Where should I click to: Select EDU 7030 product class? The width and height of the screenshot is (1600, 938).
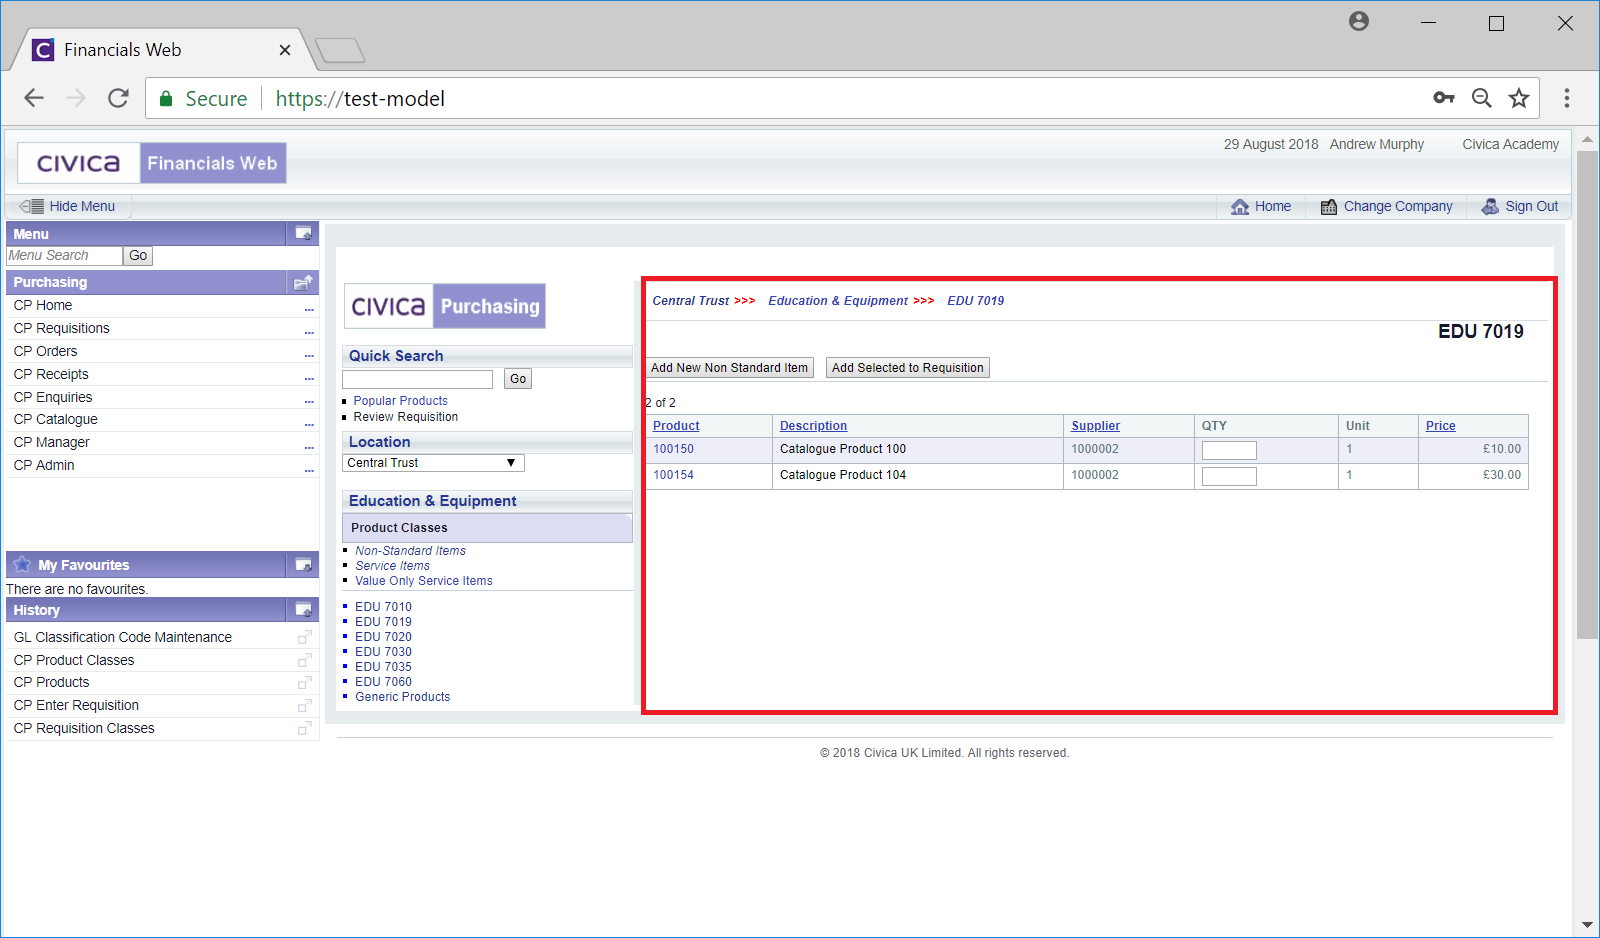click(x=383, y=652)
